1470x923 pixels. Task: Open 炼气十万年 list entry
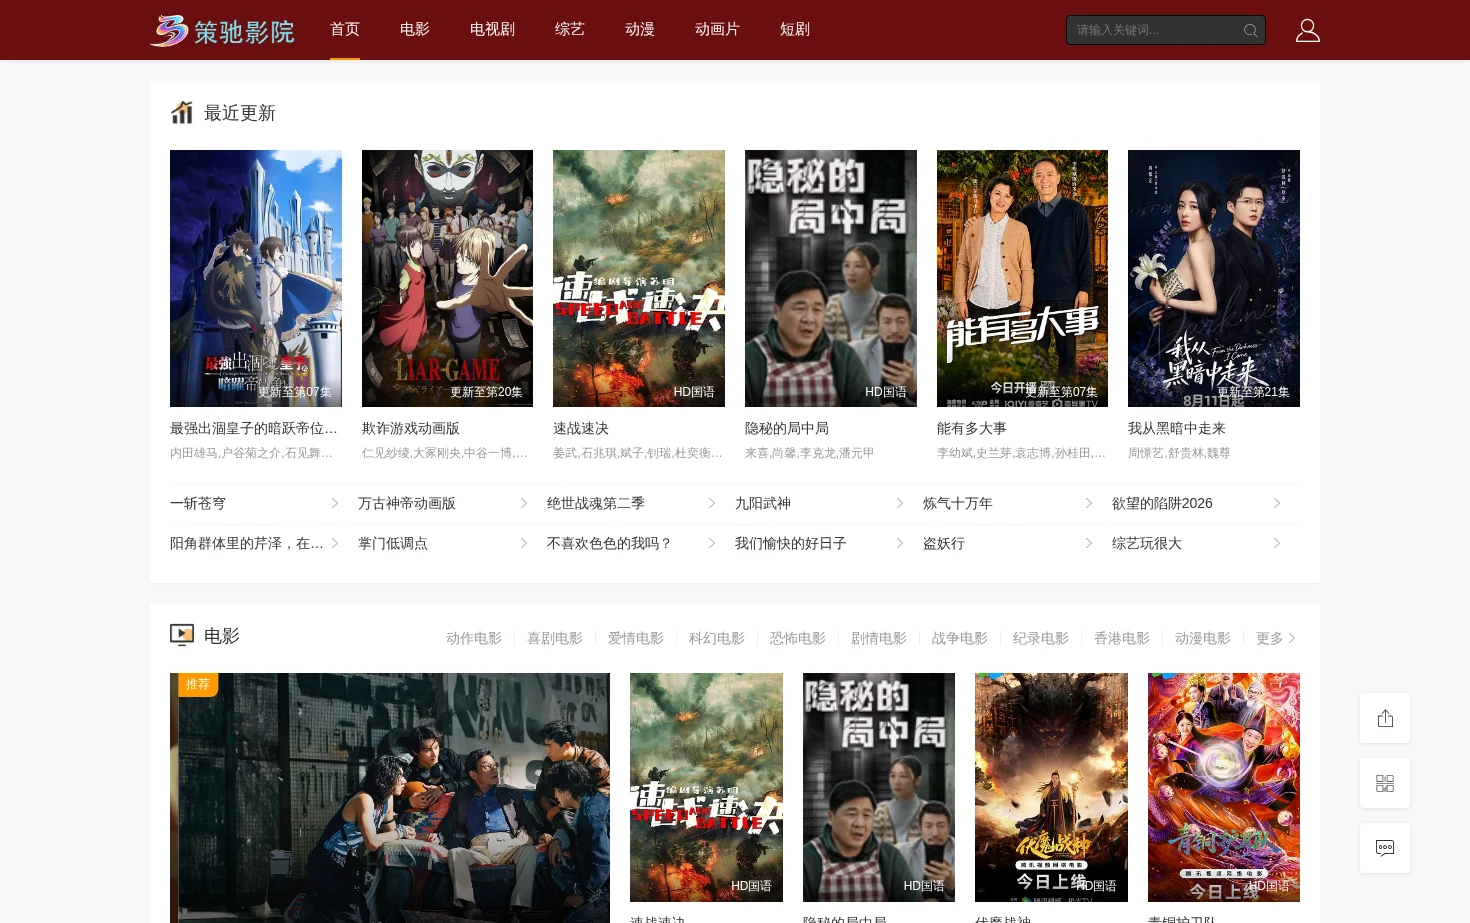[1008, 504]
